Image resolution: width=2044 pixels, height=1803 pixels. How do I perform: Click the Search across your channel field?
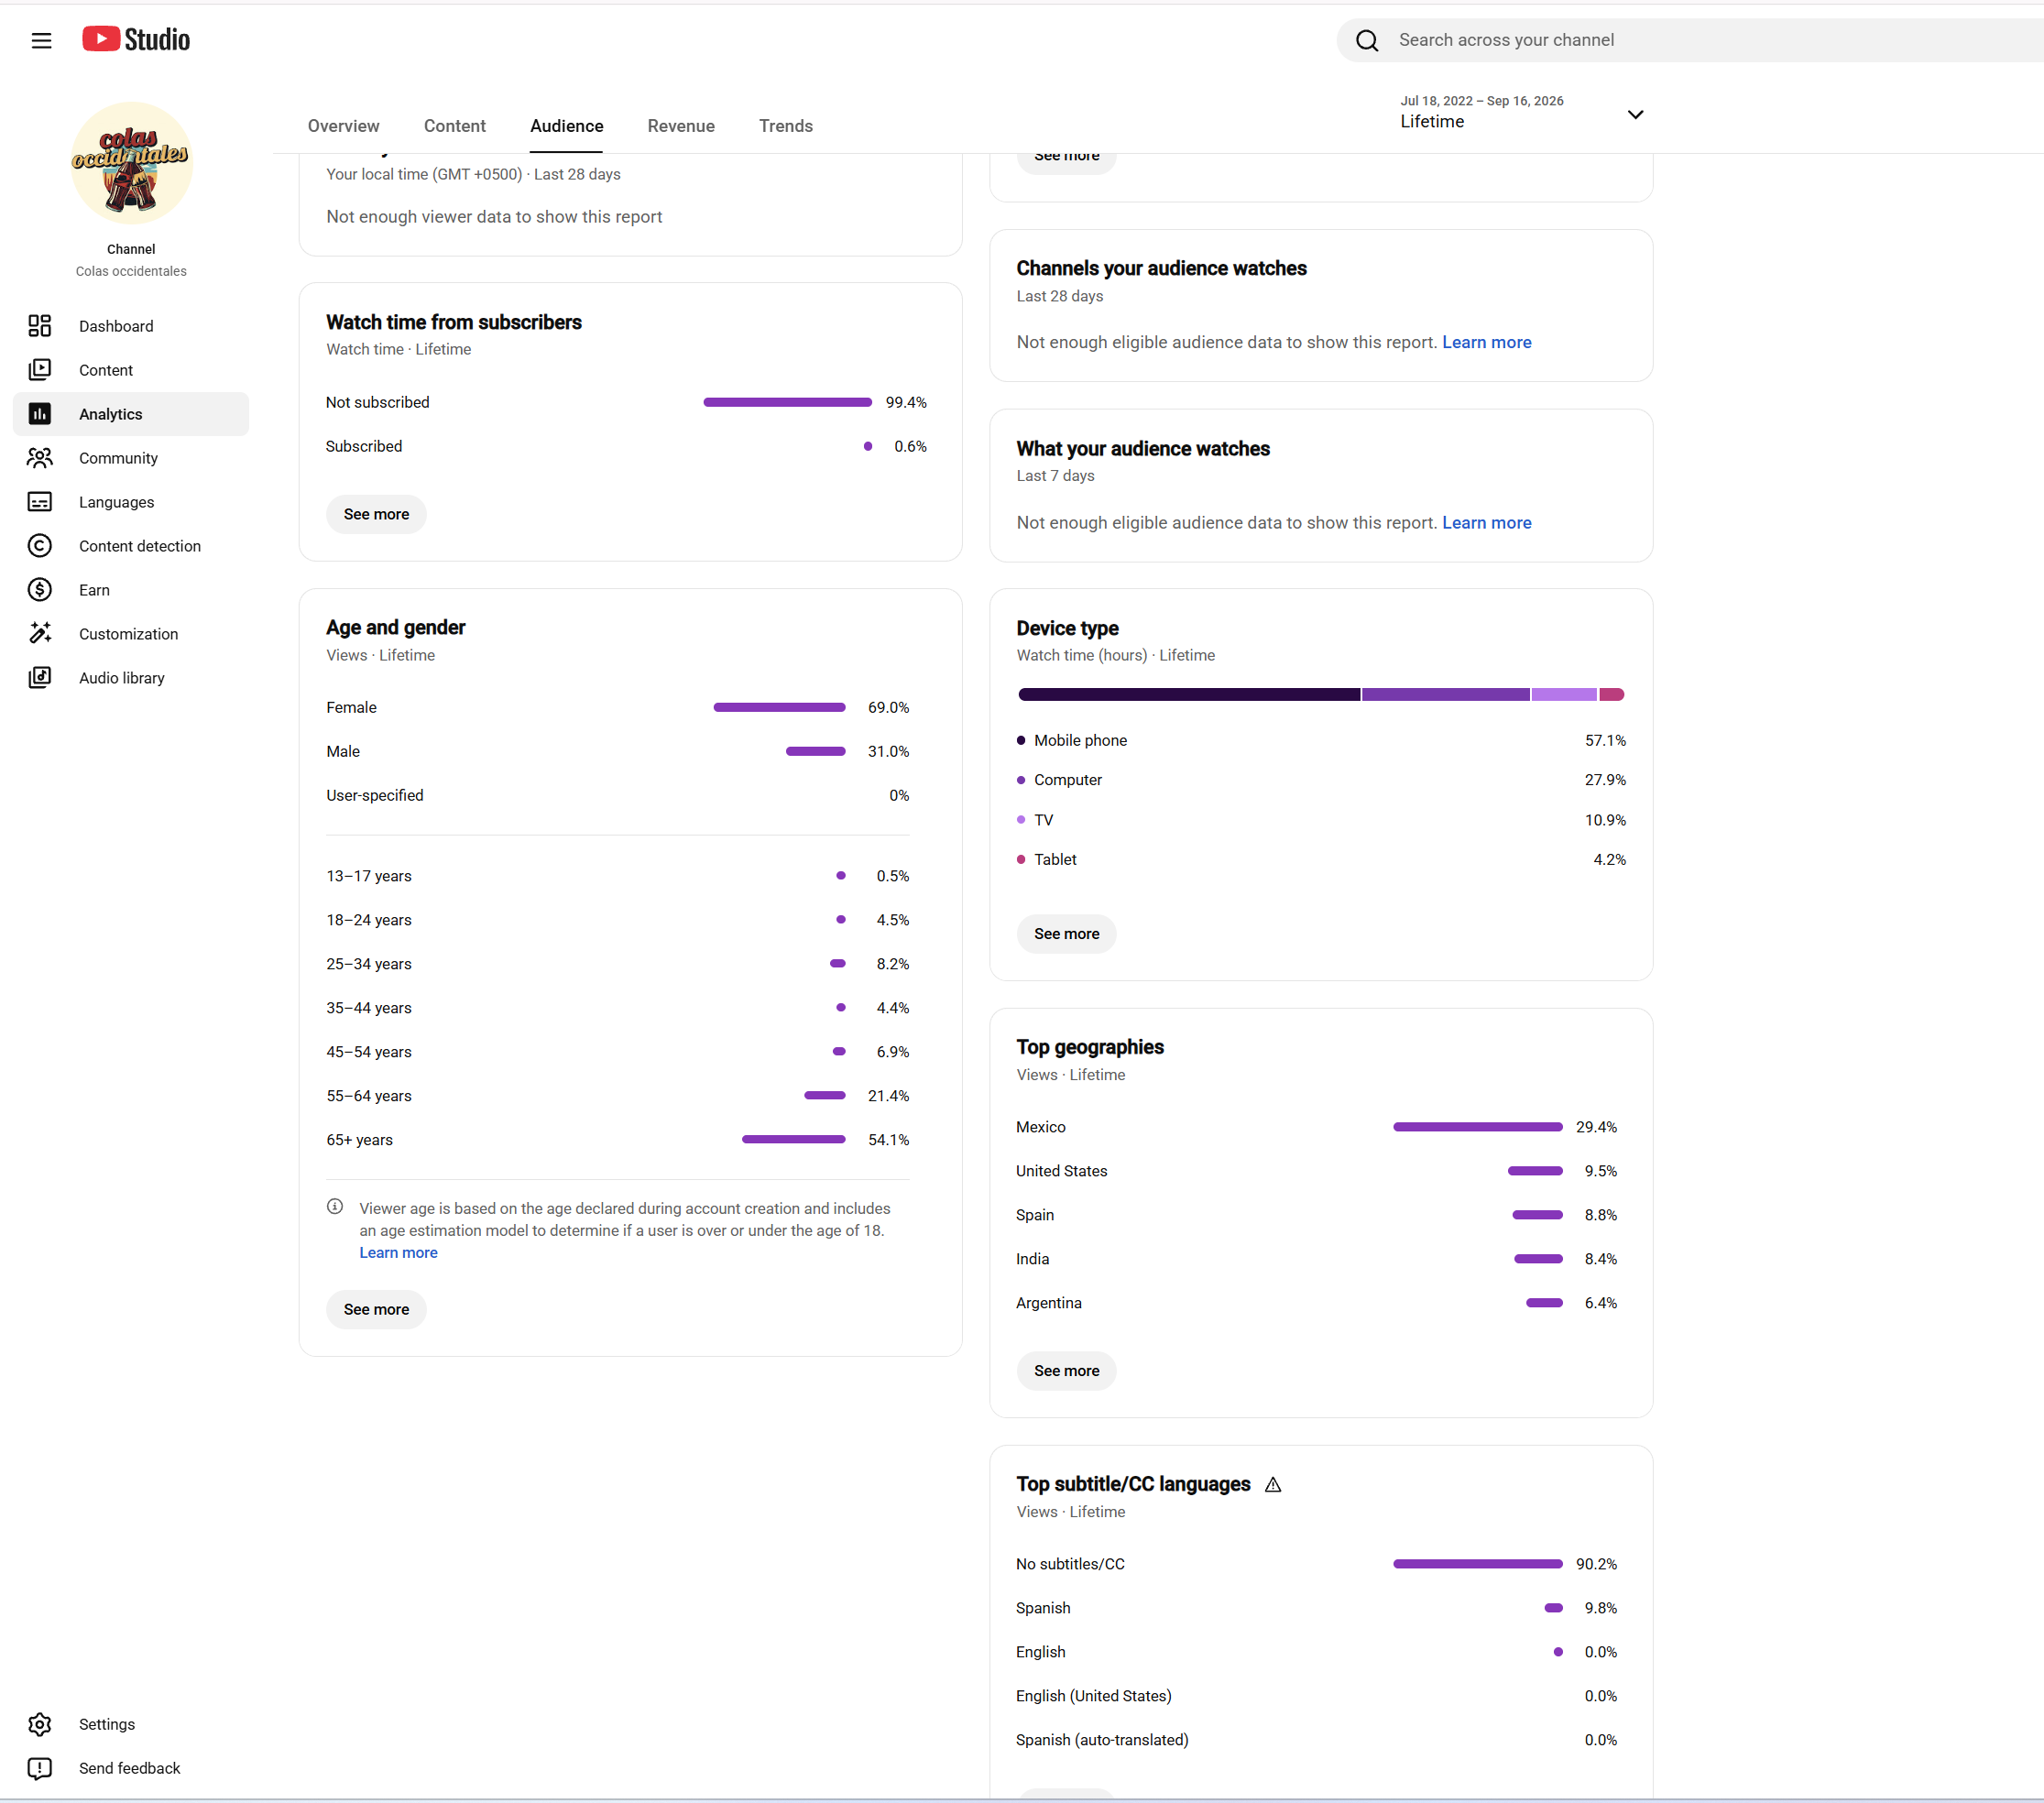1690,40
